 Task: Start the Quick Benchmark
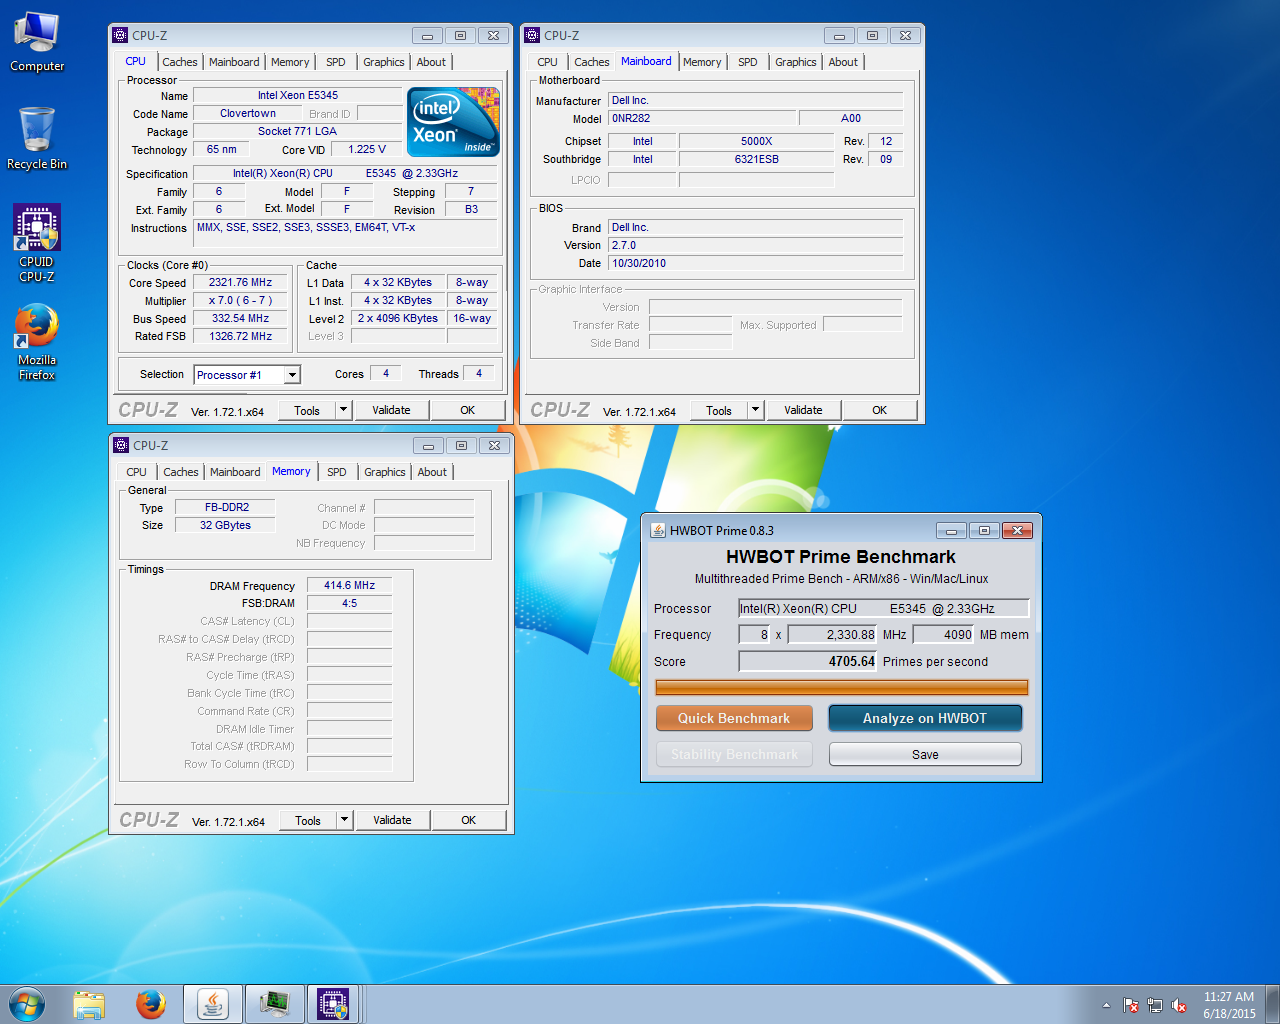pos(734,718)
